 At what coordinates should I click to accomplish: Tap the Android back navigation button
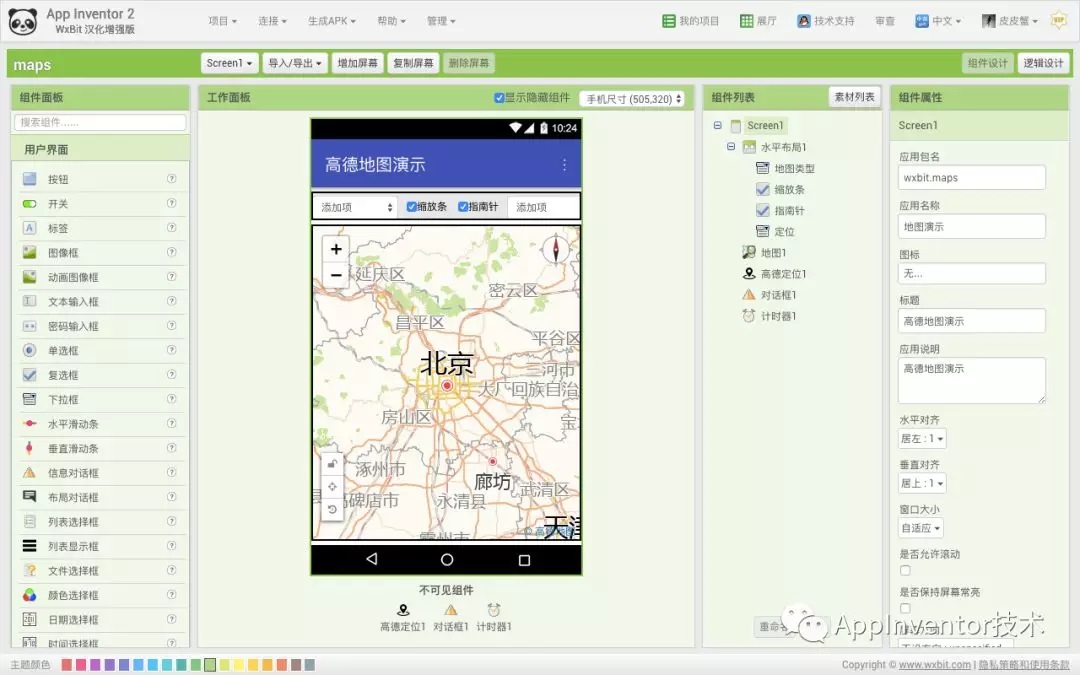pos(372,559)
